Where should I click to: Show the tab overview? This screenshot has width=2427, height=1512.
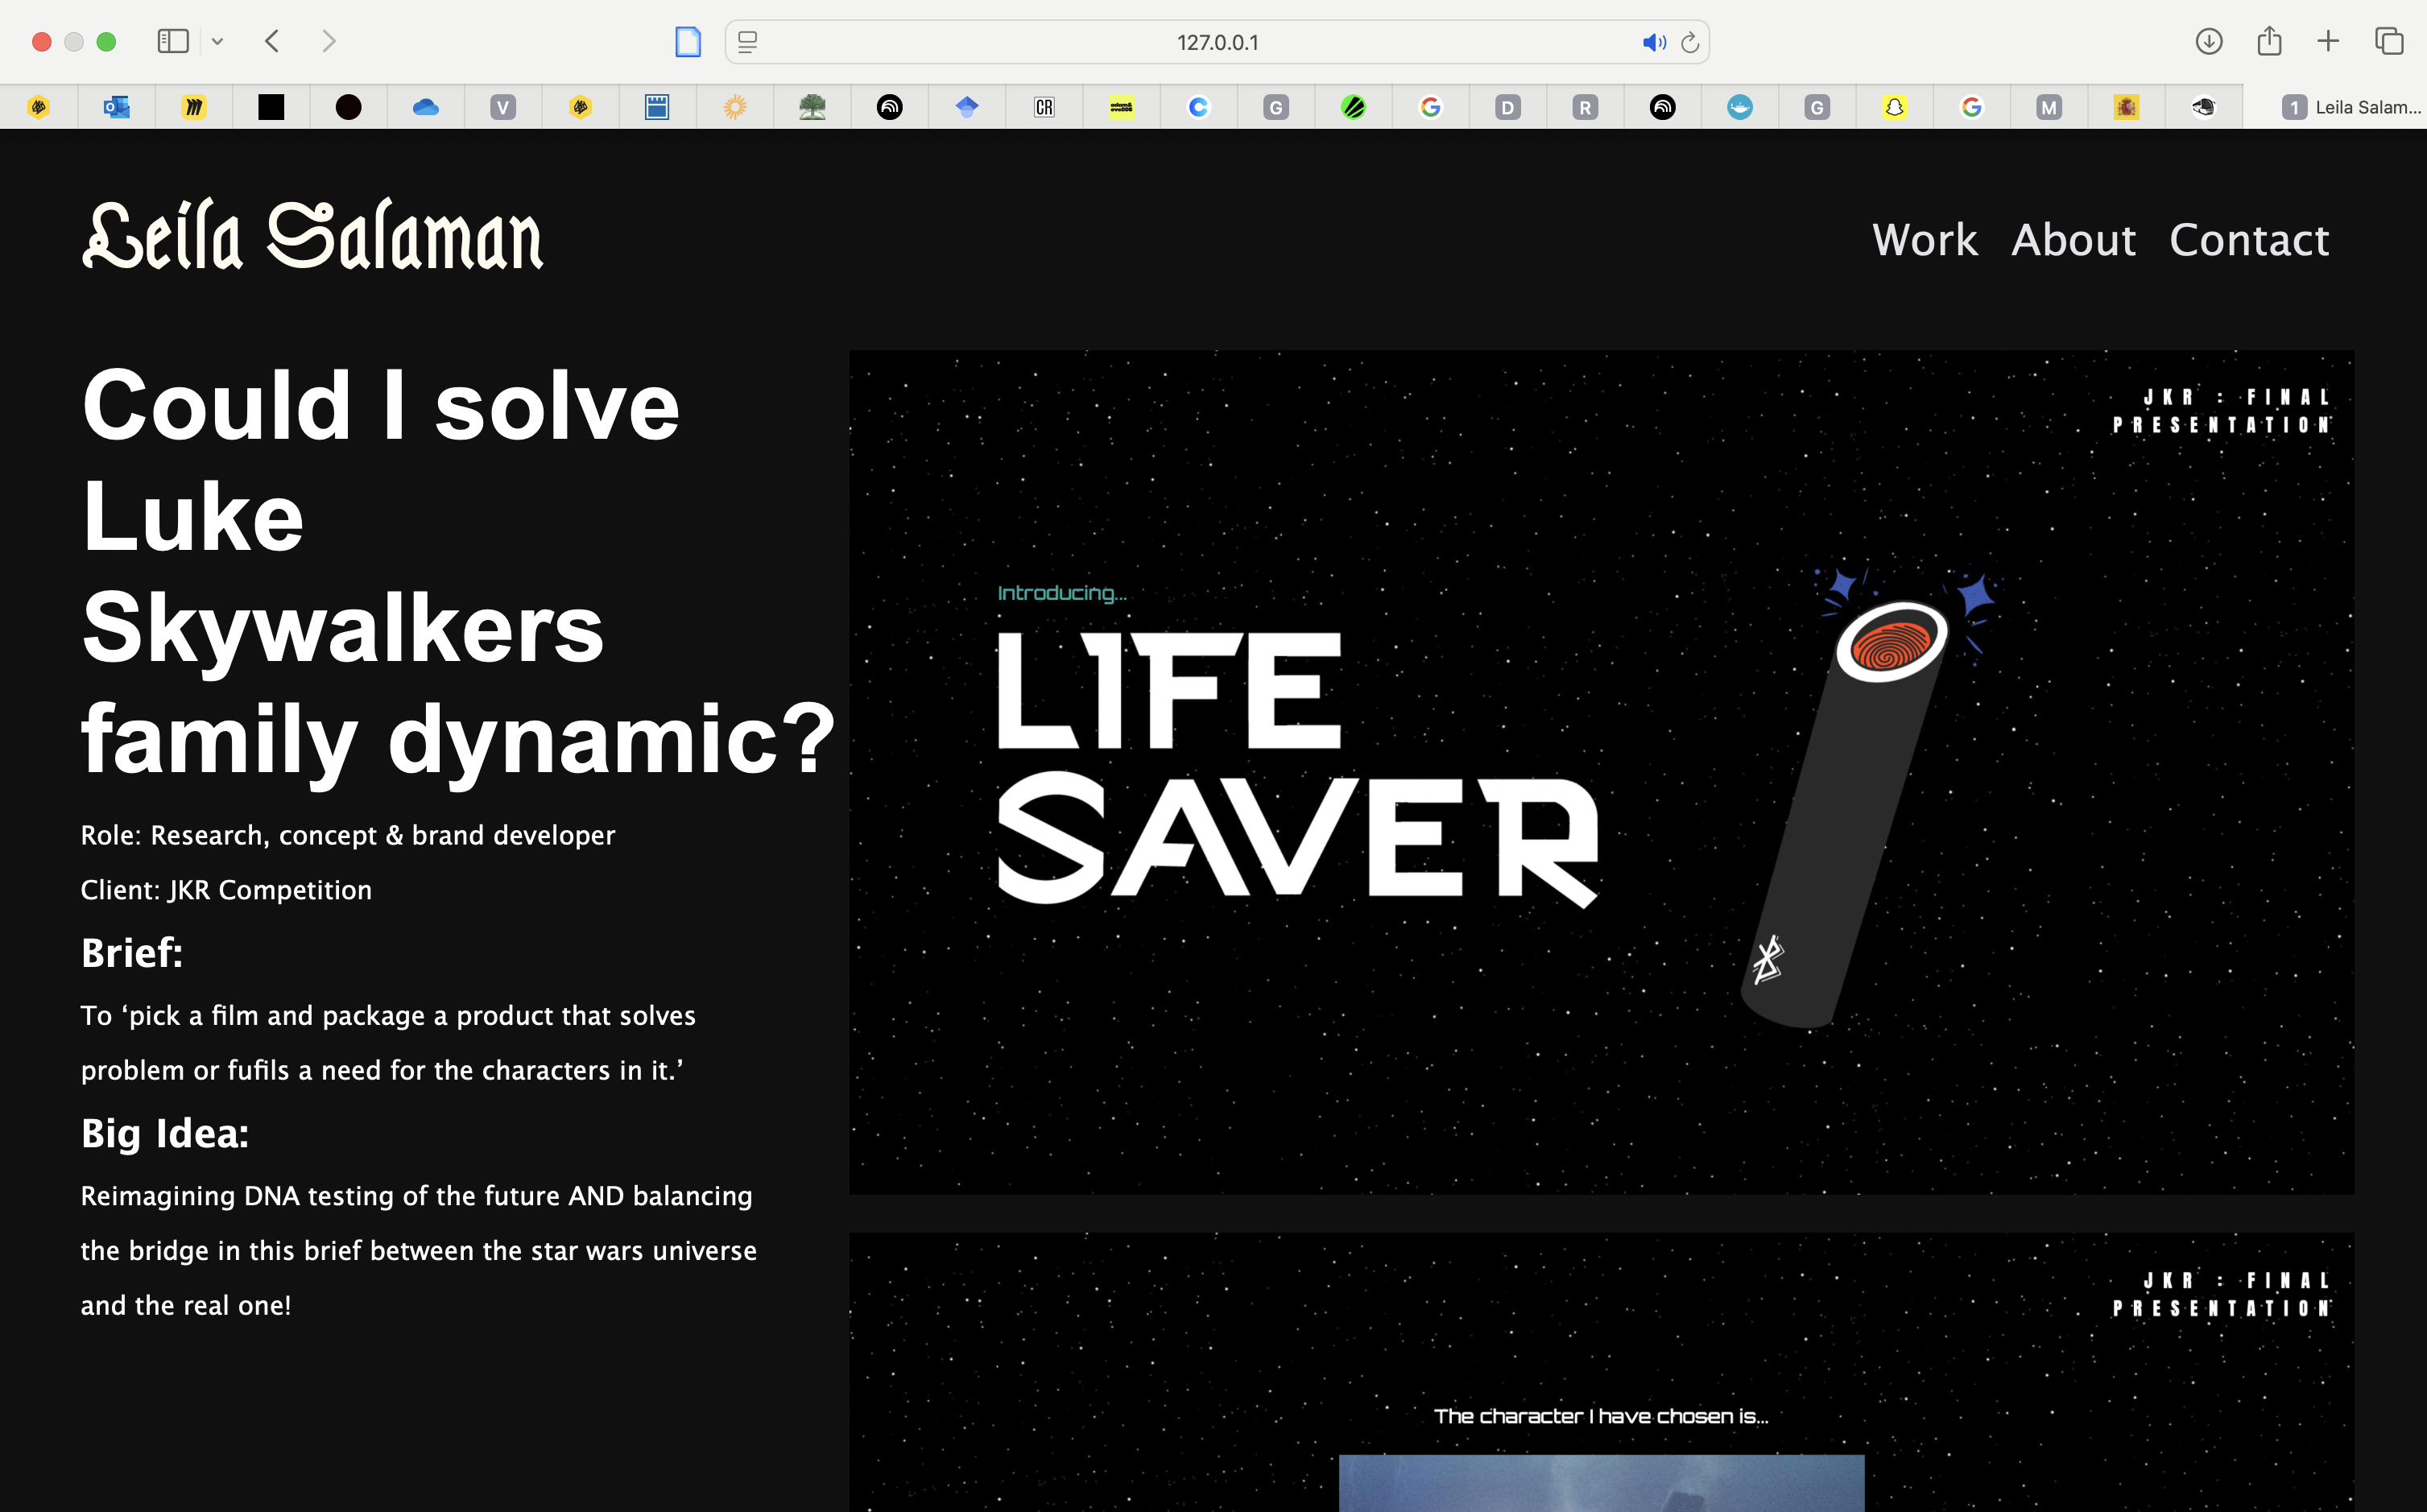2389,41
